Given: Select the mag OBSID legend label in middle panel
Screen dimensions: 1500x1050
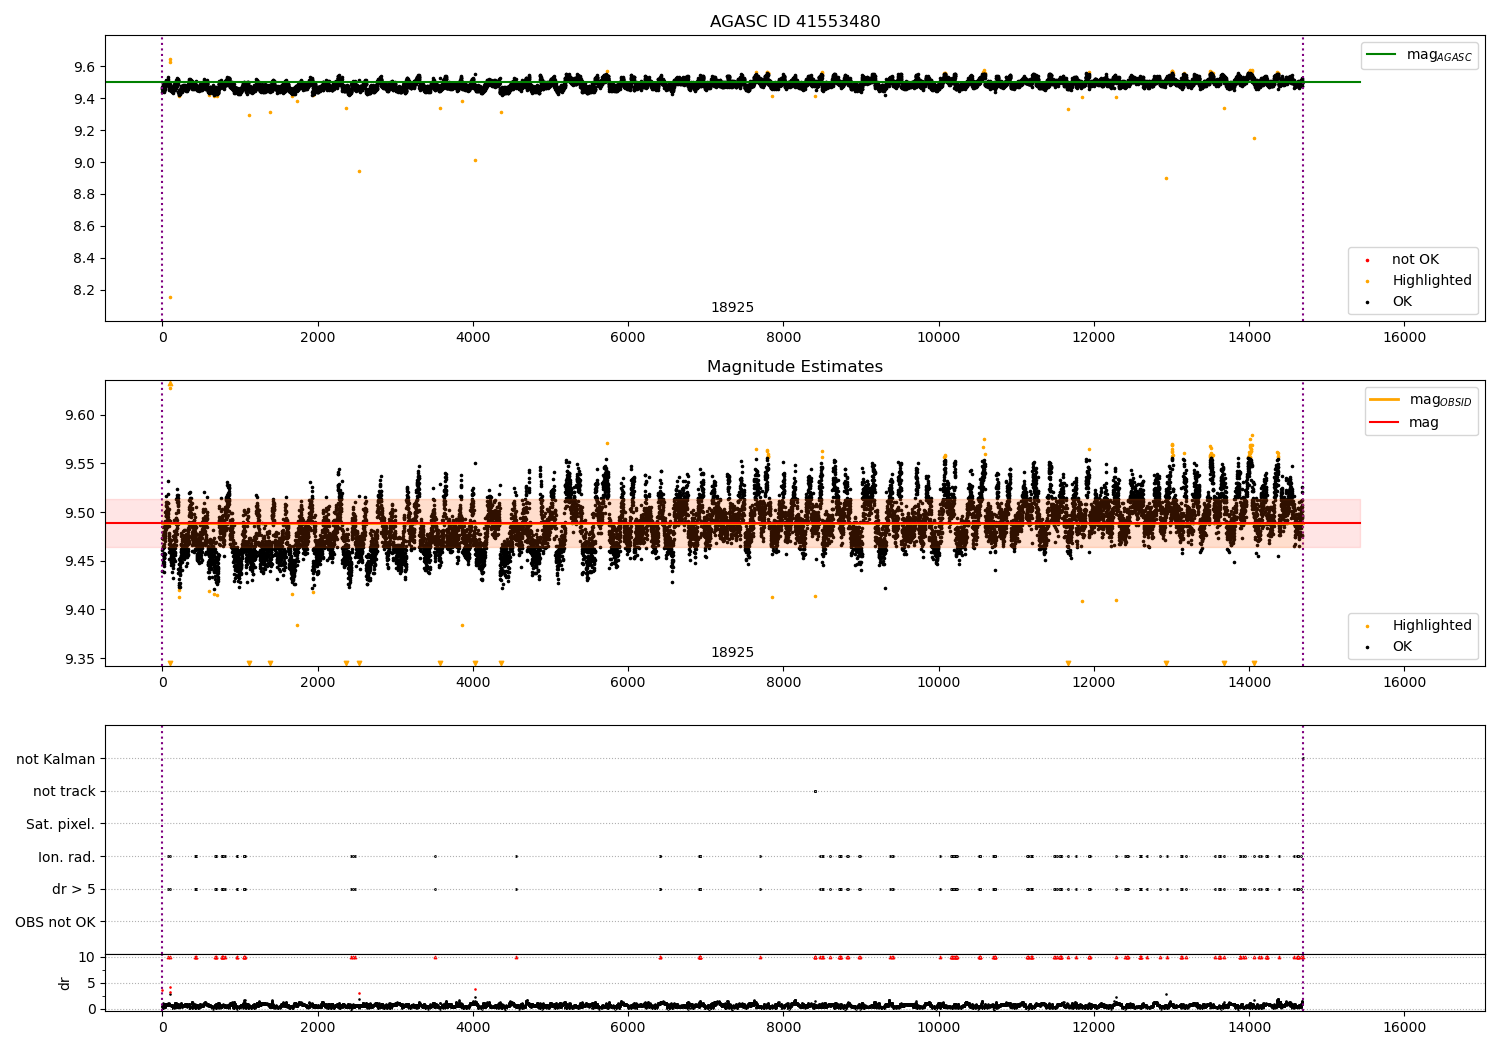Looking at the screenshot, I should [x=1440, y=400].
